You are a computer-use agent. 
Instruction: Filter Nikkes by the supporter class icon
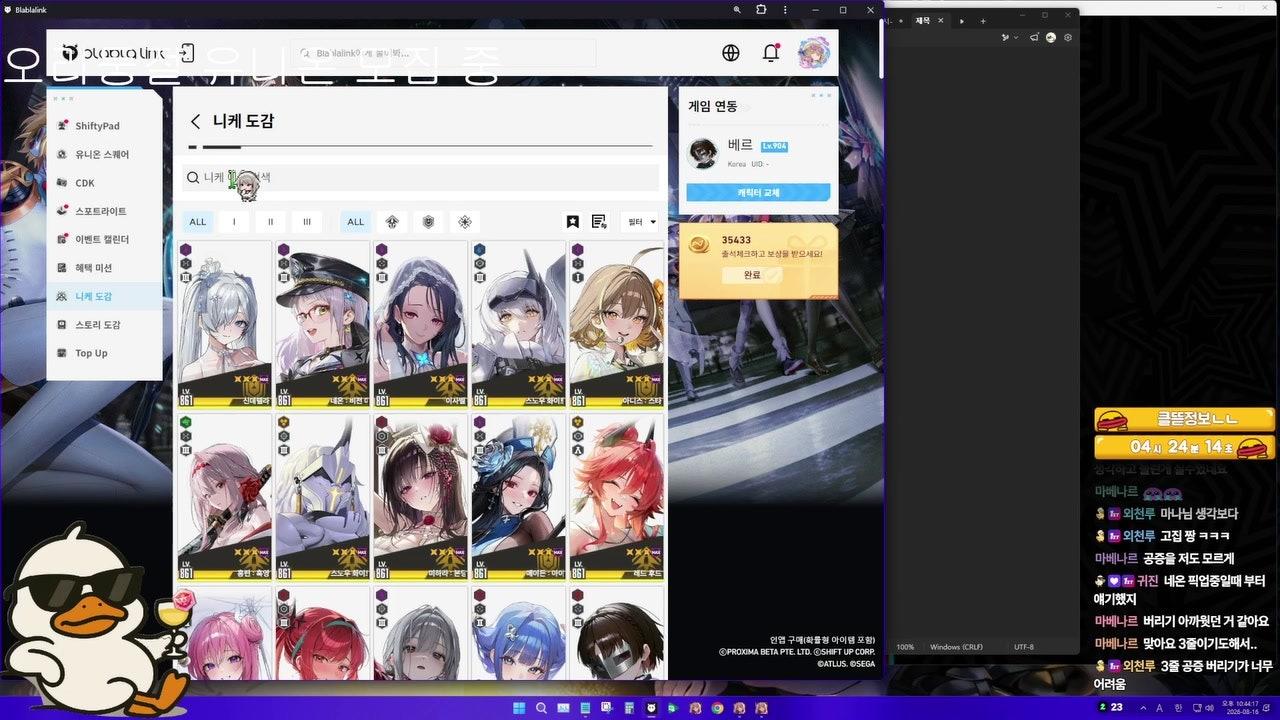(x=465, y=222)
